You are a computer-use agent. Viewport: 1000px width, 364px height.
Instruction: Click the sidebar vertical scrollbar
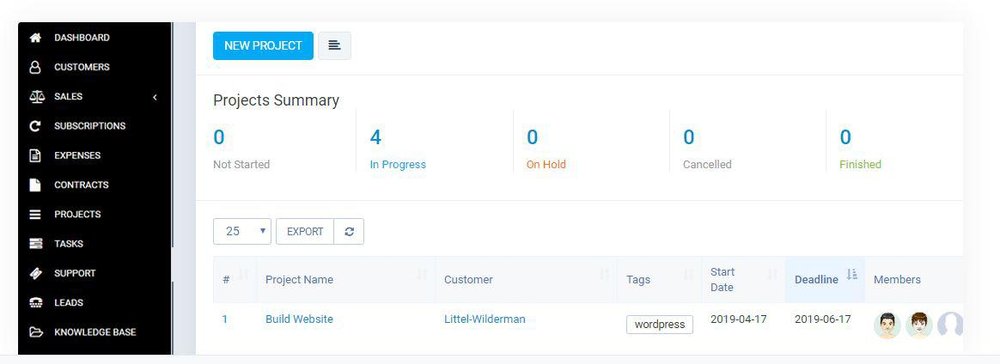pos(172,134)
